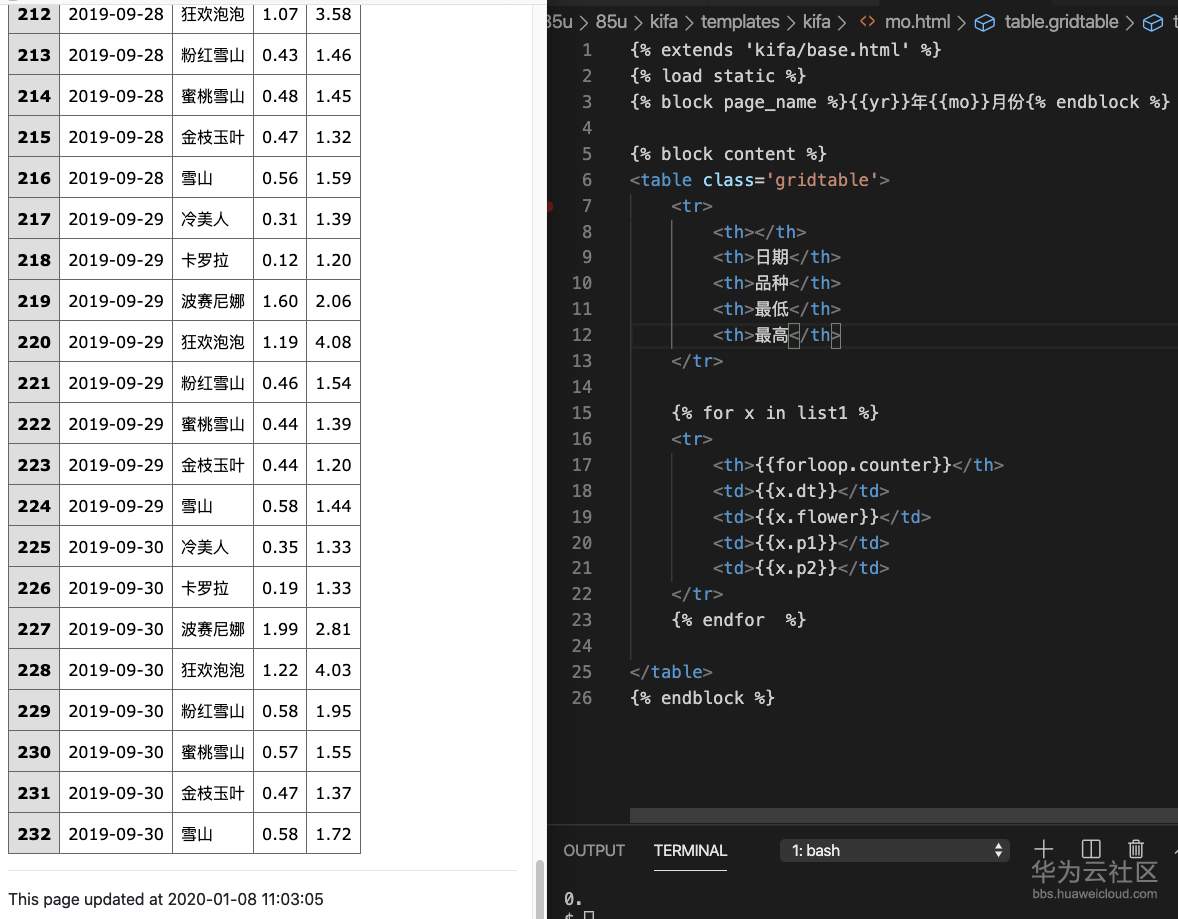
Task: Click line number 26 in gutter
Action: (x=581, y=697)
